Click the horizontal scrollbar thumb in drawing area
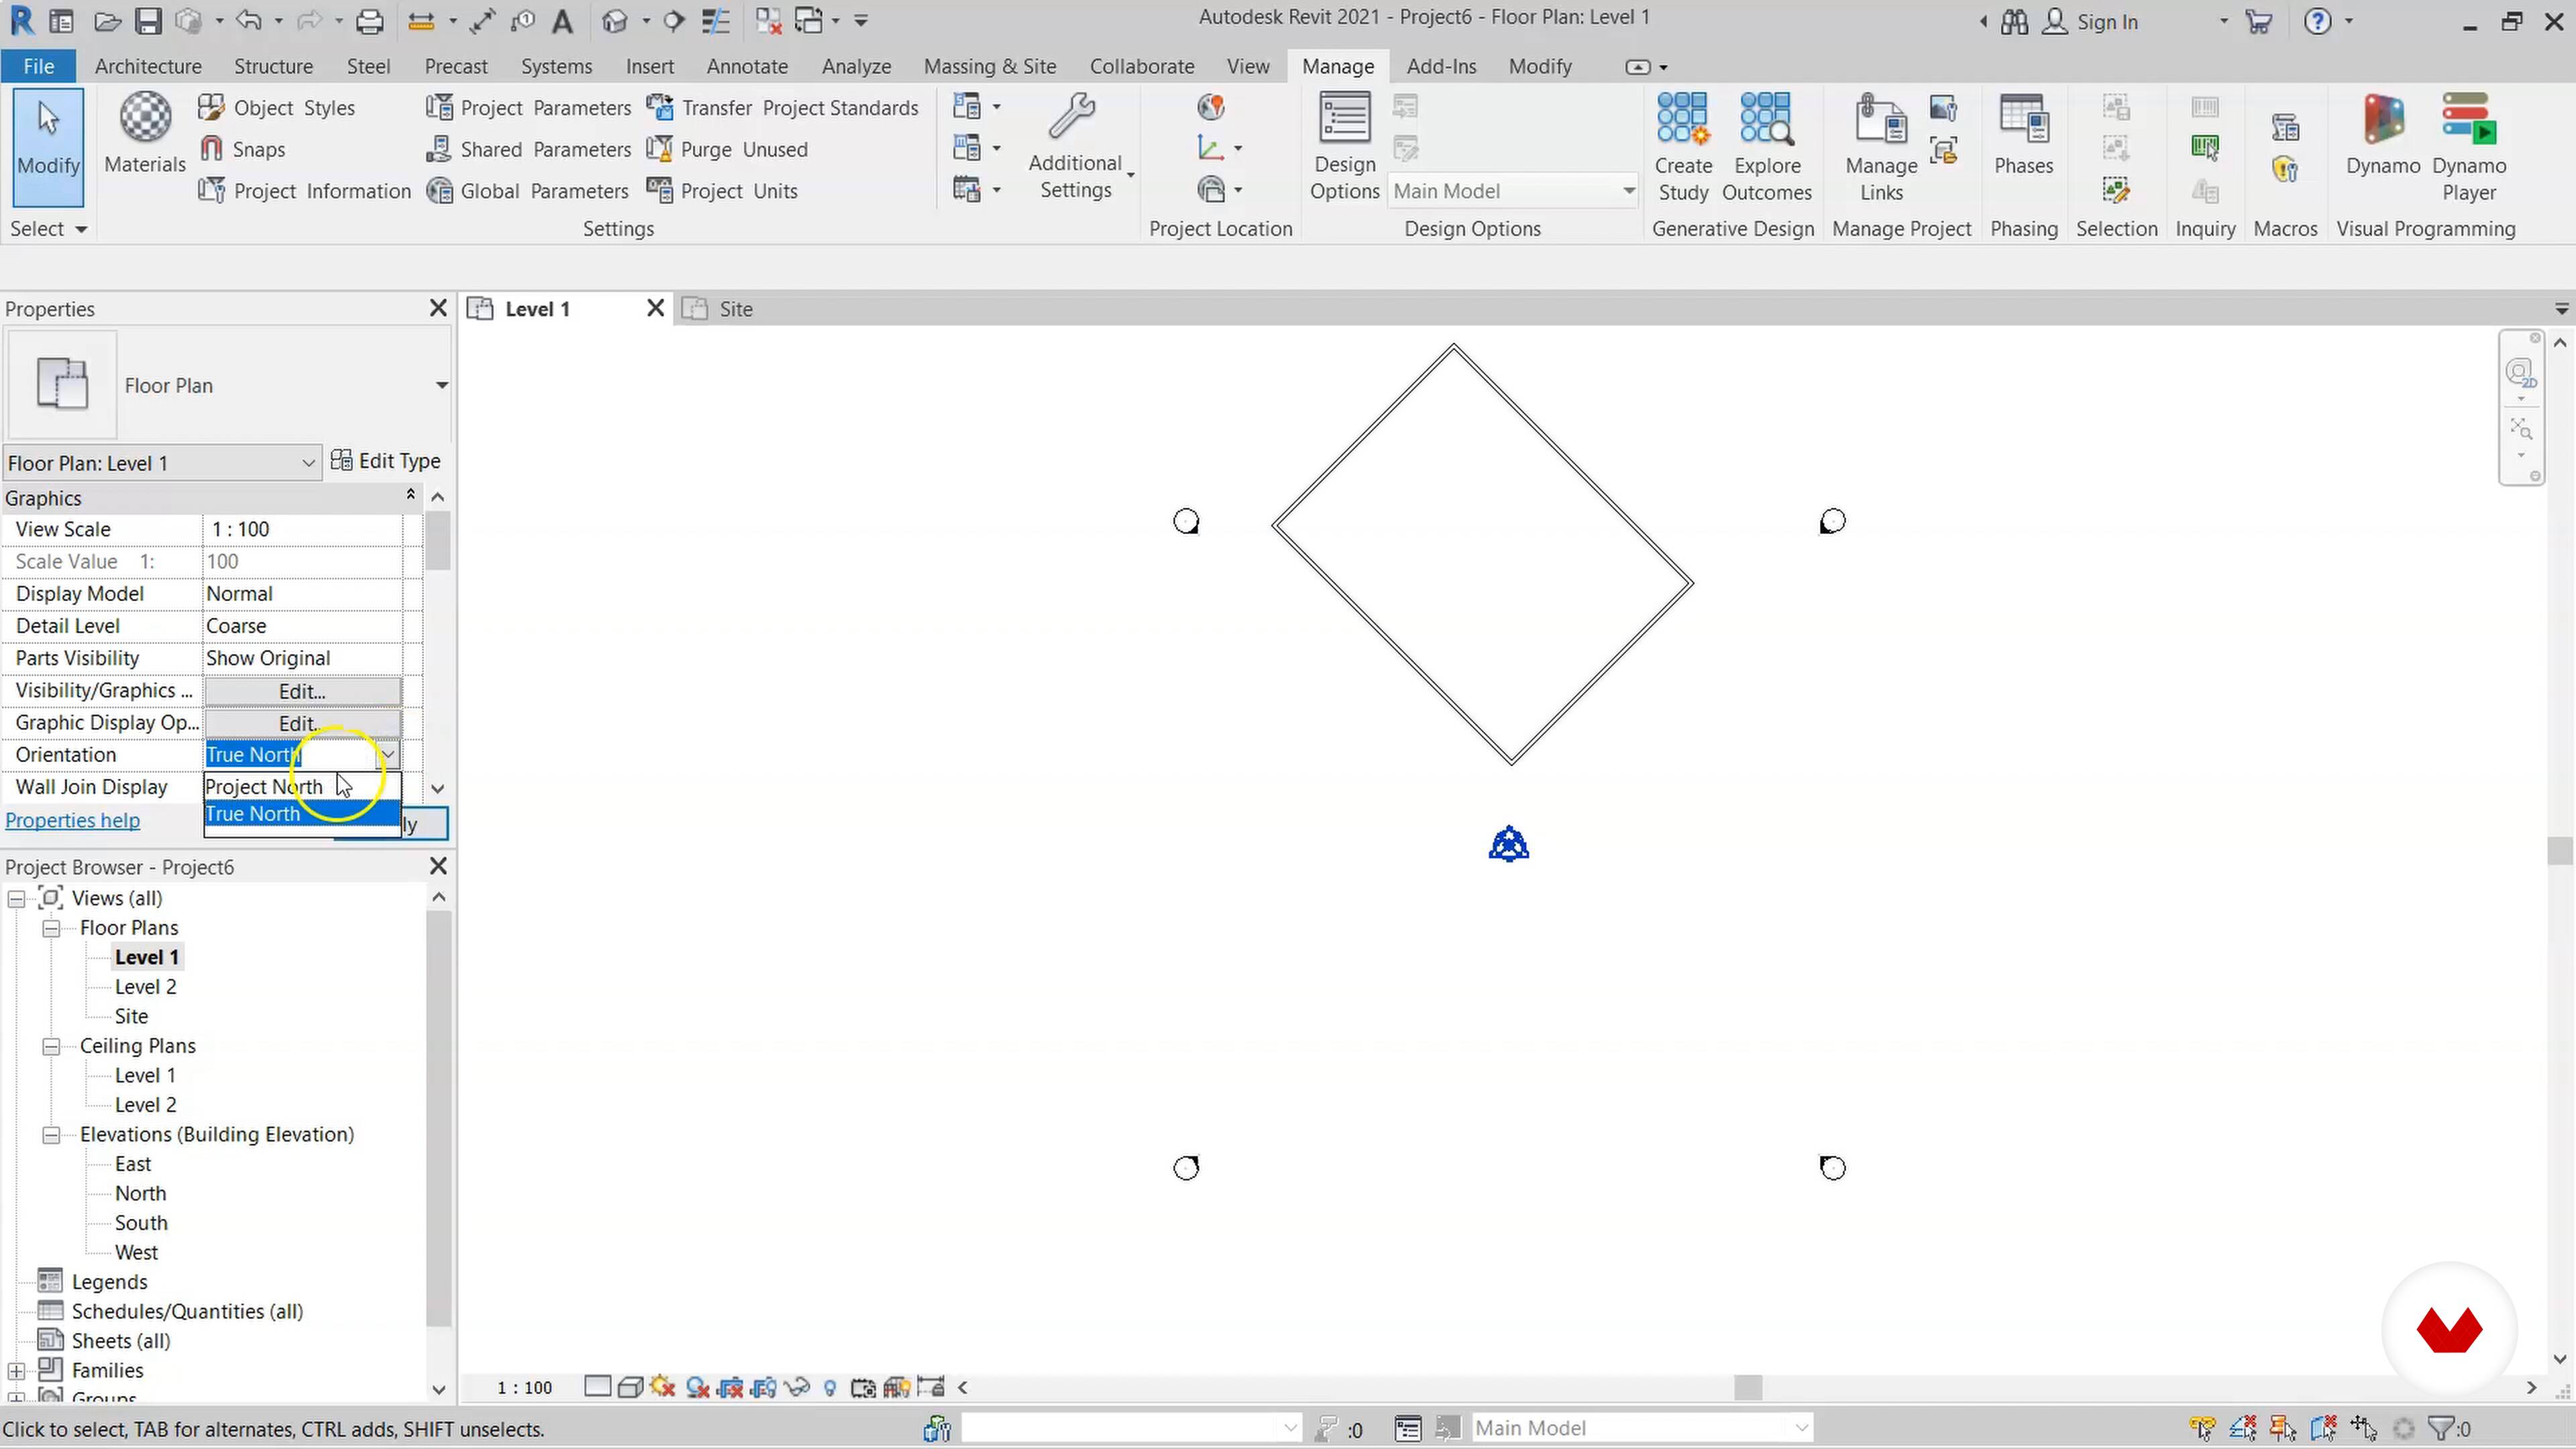 [x=1748, y=1388]
